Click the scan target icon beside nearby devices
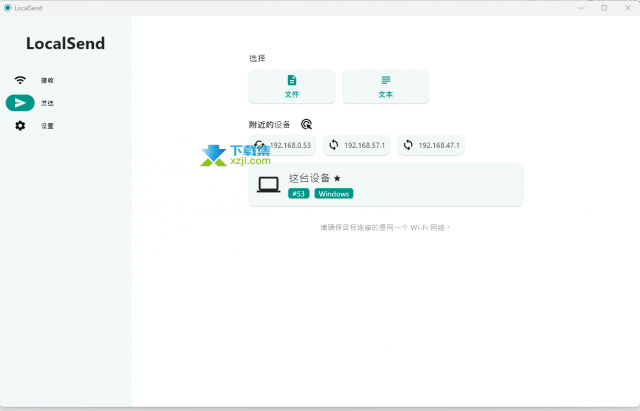Viewport: 640px width, 411px height. (x=307, y=124)
